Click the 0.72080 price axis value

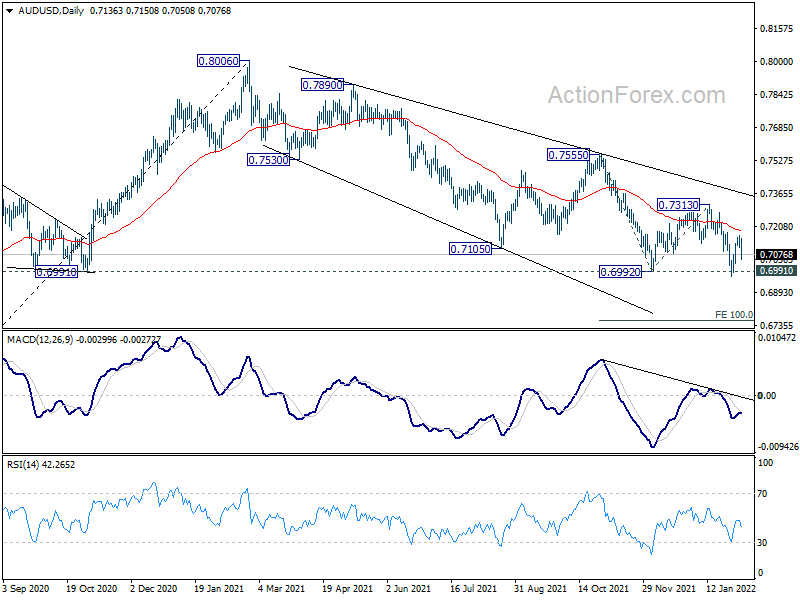pos(777,227)
